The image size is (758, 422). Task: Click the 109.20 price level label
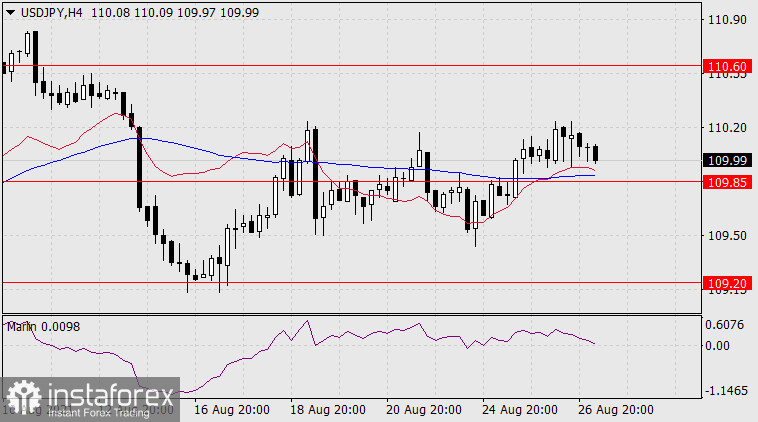coord(727,283)
